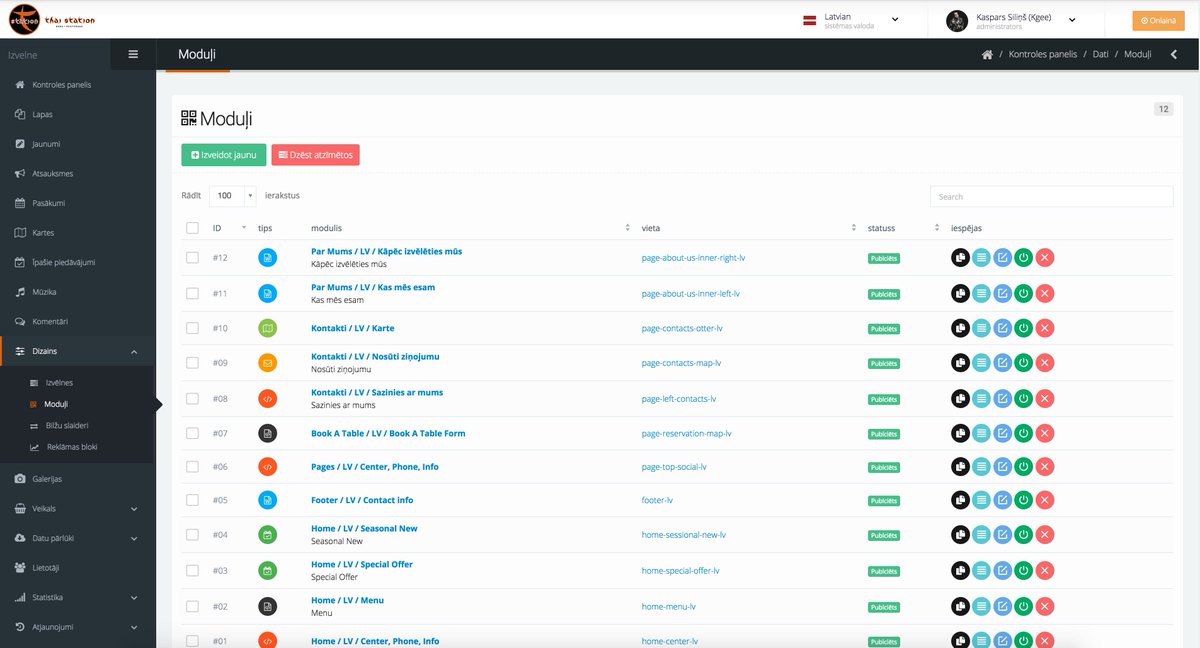Click the home icon in the breadcrumb
This screenshot has width=1200, height=648.
(987, 55)
